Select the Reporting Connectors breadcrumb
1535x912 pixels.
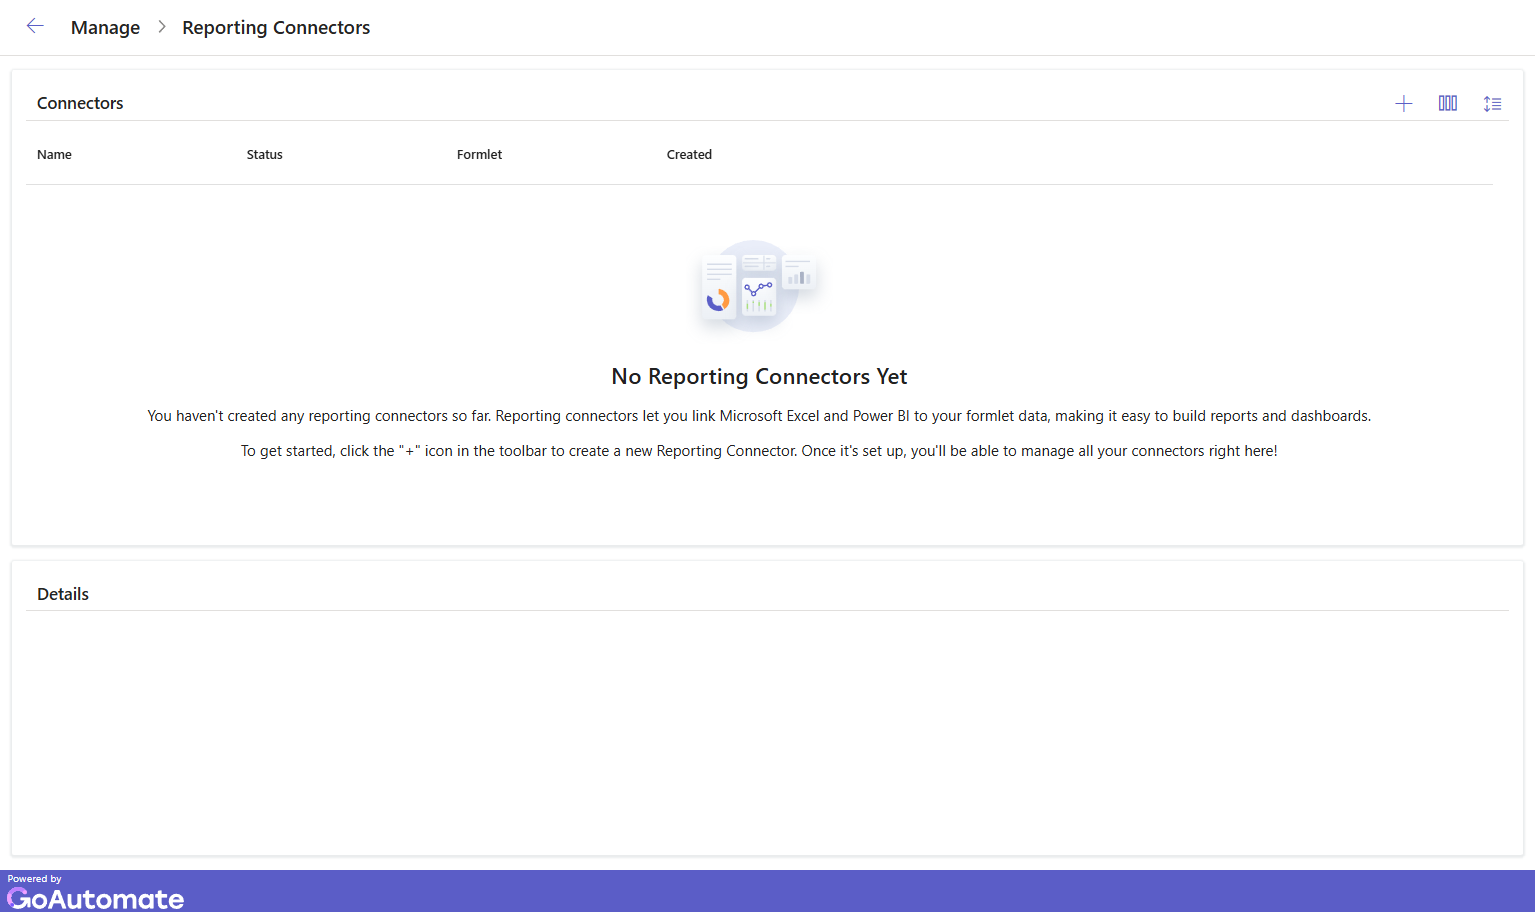point(276,28)
